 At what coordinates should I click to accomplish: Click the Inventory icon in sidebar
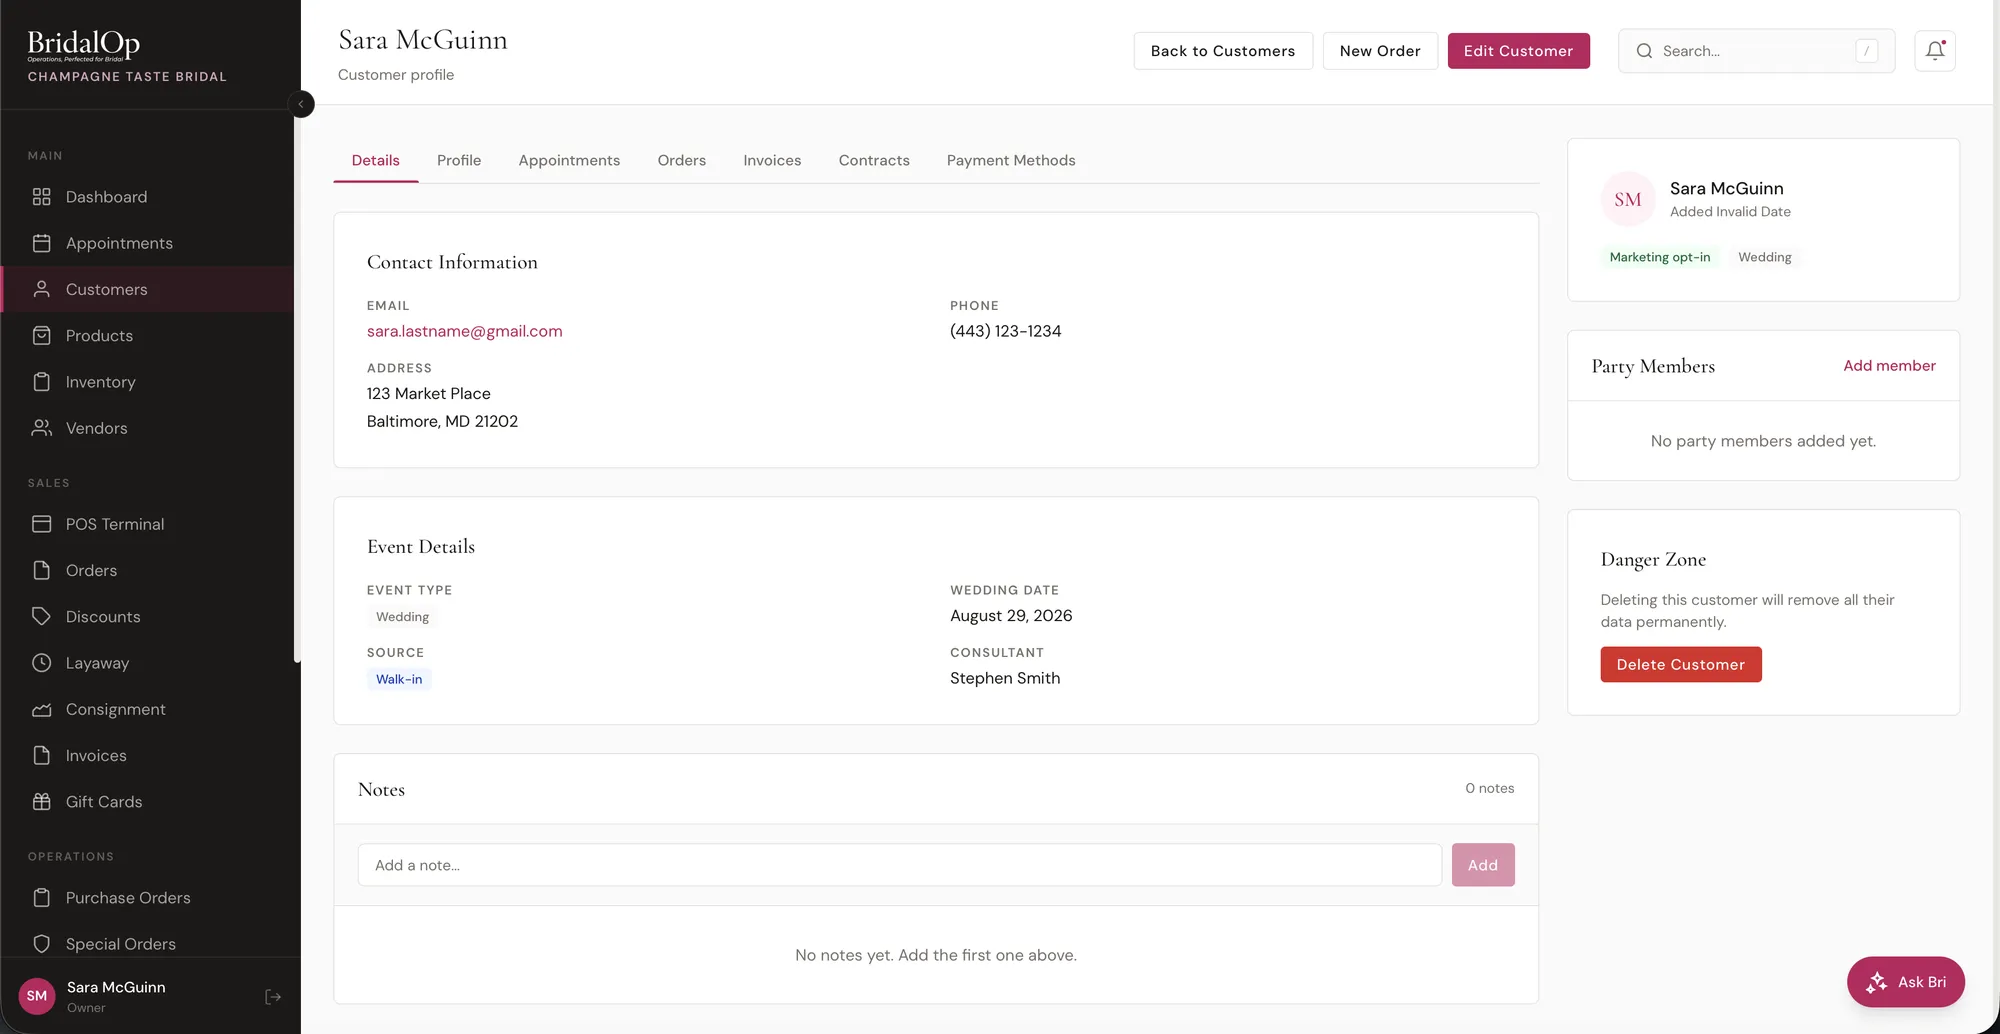click(41, 382)
